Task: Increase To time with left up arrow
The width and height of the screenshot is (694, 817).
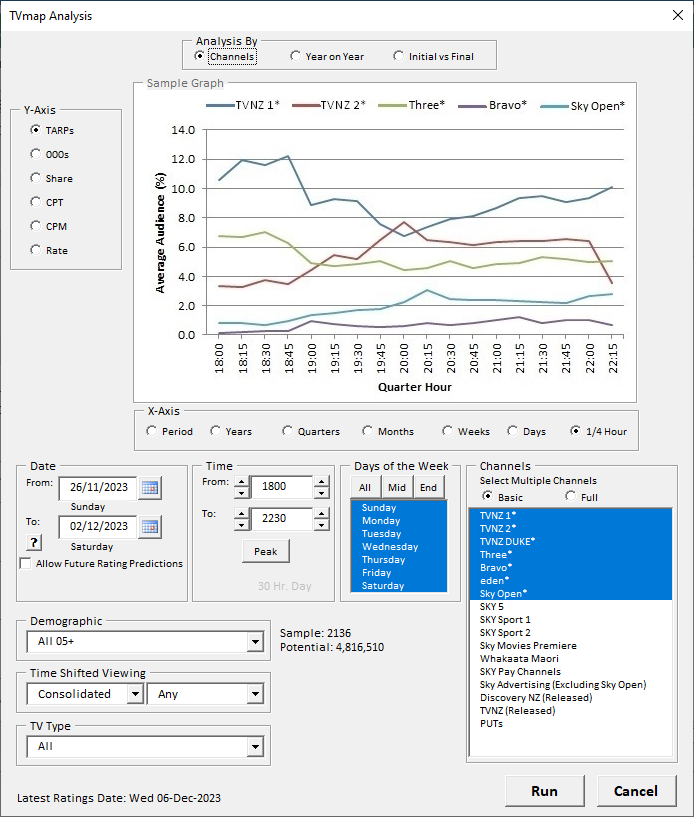Action: [241, 513]
